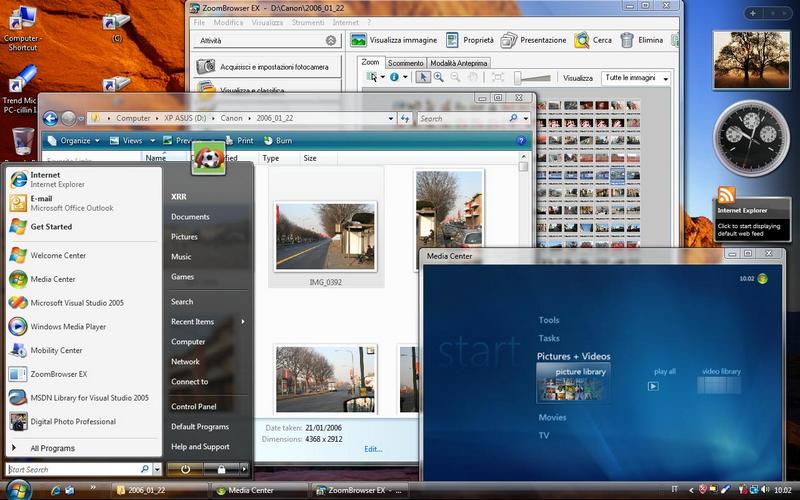This screenshot has height=500, width=800.
Task: Select the zoom-in magnifier tool
Action: pyautogui.click(x=439, y=77)
